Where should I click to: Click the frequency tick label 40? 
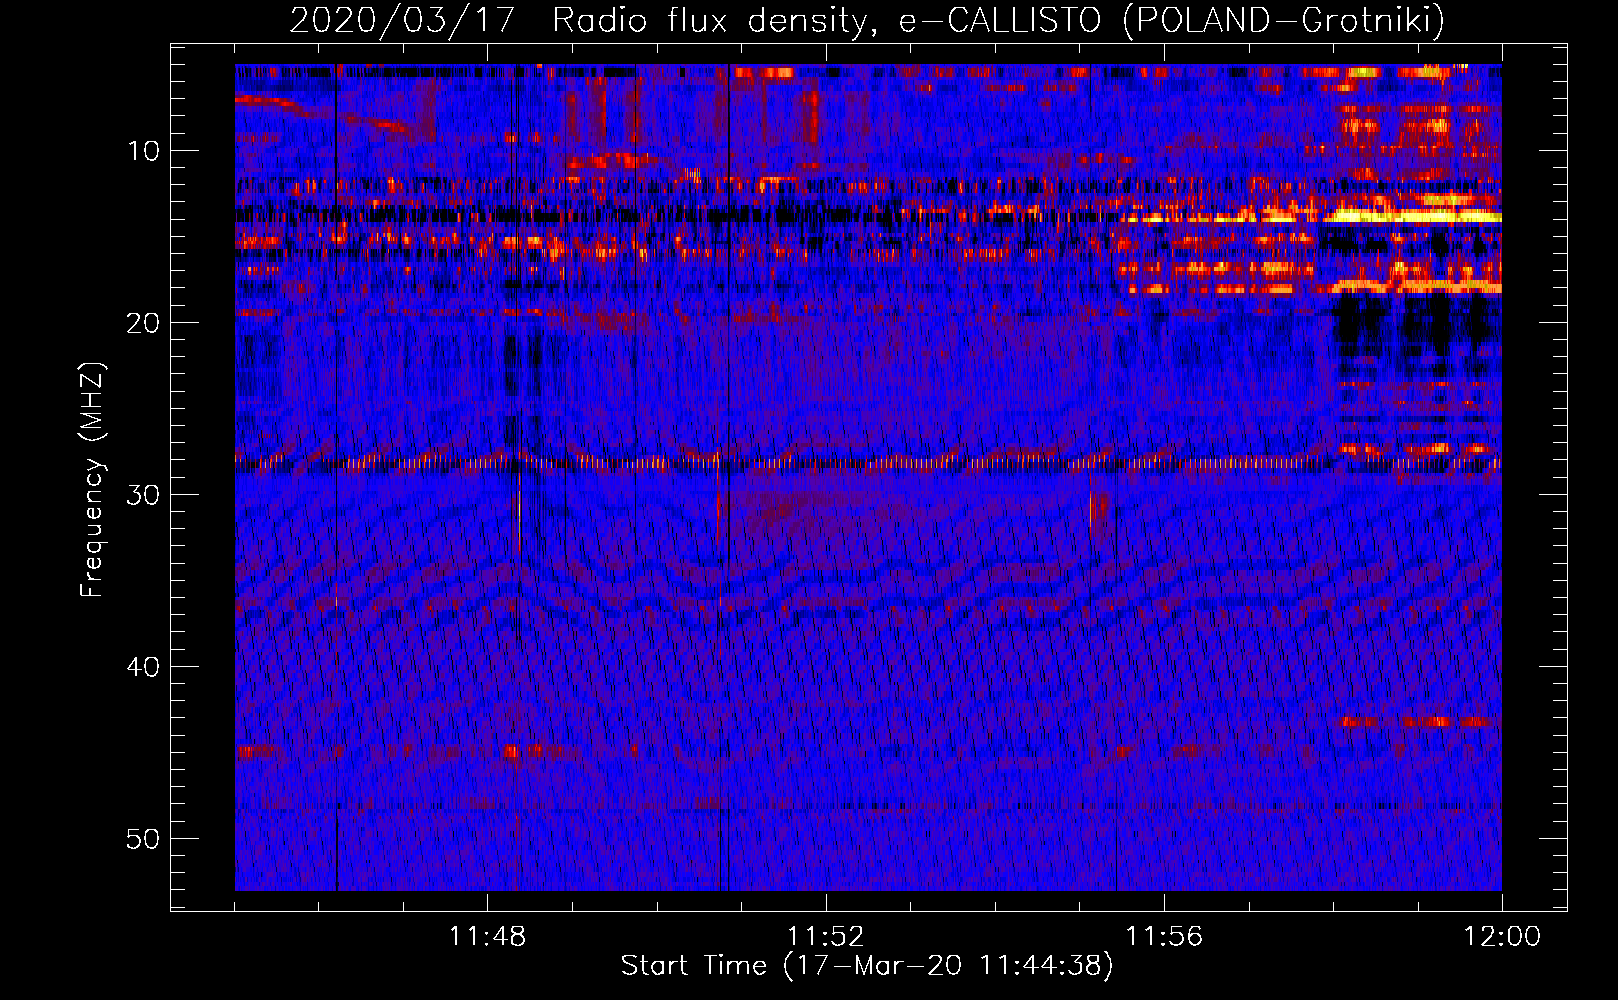tap(143, 667)
